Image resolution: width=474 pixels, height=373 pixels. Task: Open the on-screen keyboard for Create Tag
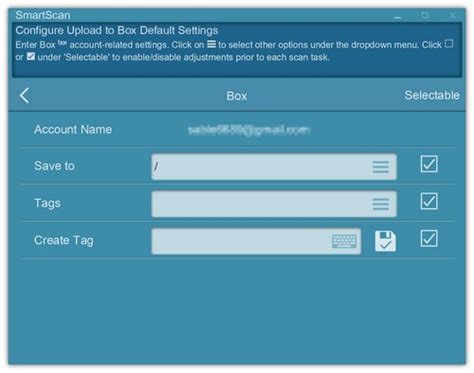344,241
